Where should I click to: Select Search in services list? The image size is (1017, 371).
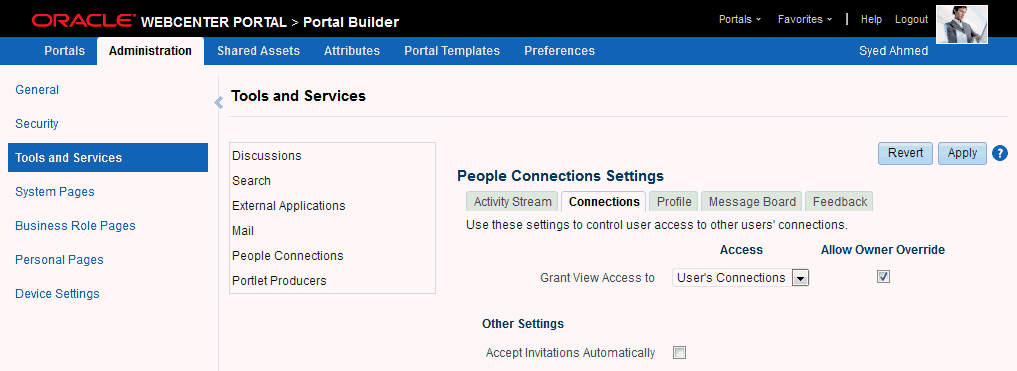coord(251,180)
